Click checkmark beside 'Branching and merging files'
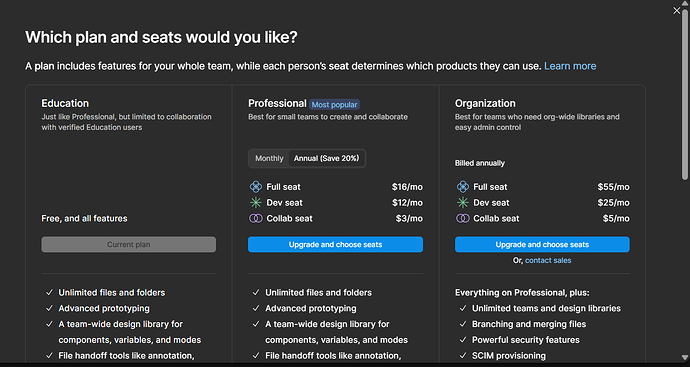The height and width of the screenshot is (367, 690). (462, 324)
